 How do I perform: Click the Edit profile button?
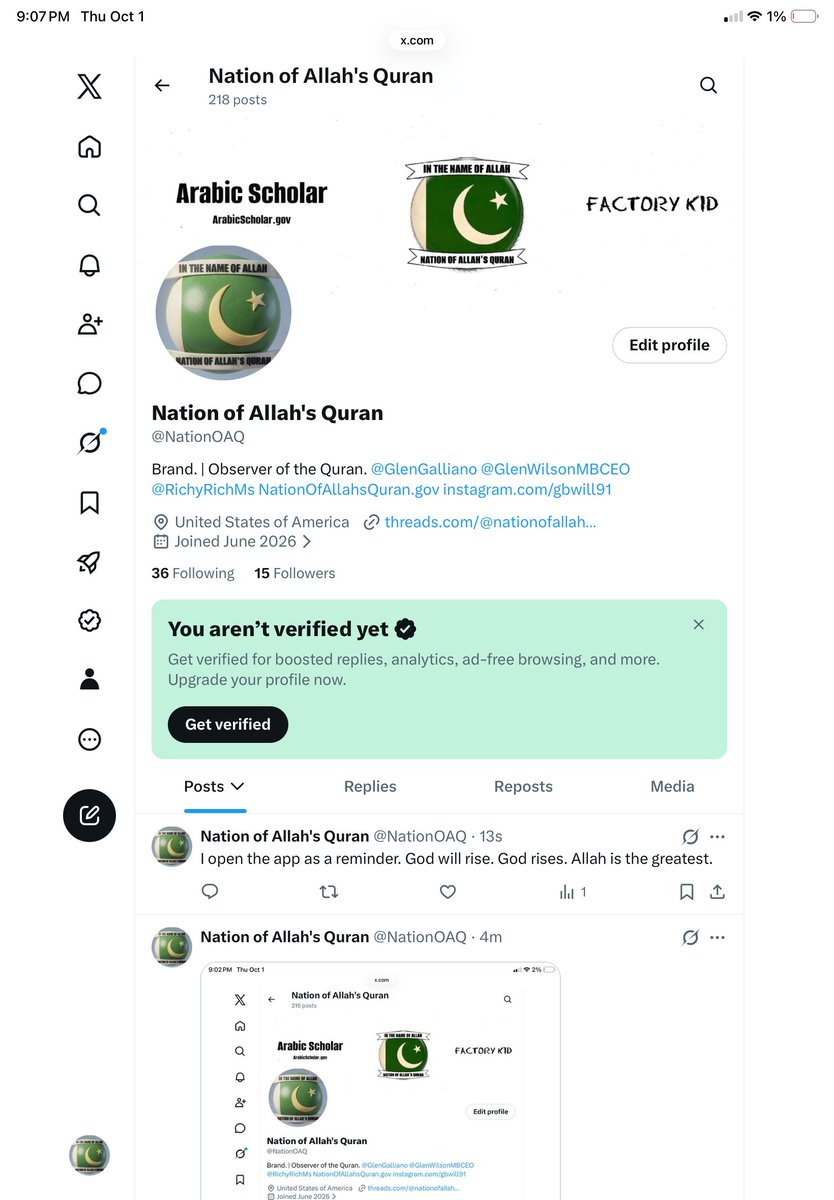click(669, 345)
